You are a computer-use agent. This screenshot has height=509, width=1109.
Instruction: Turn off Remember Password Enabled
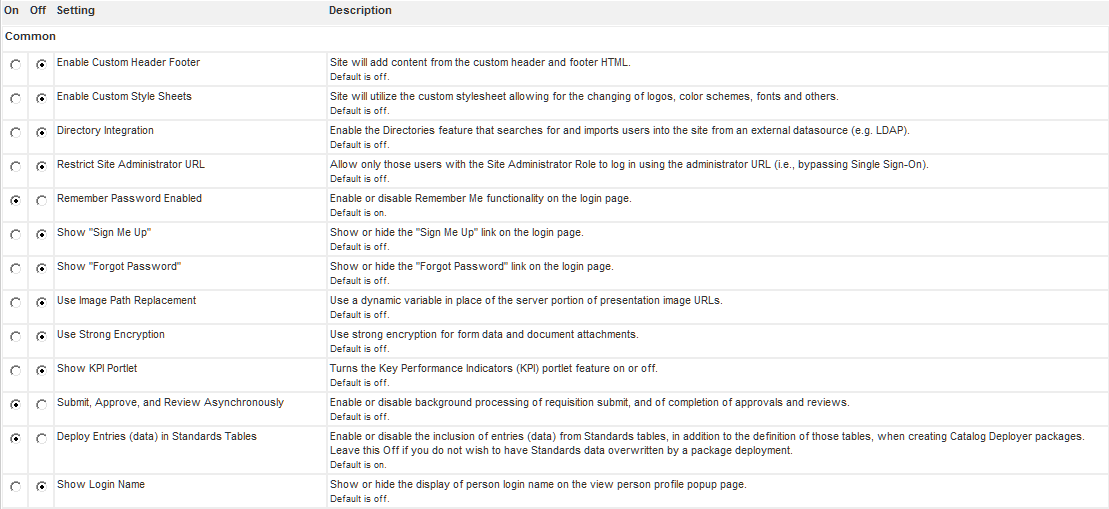41,201
